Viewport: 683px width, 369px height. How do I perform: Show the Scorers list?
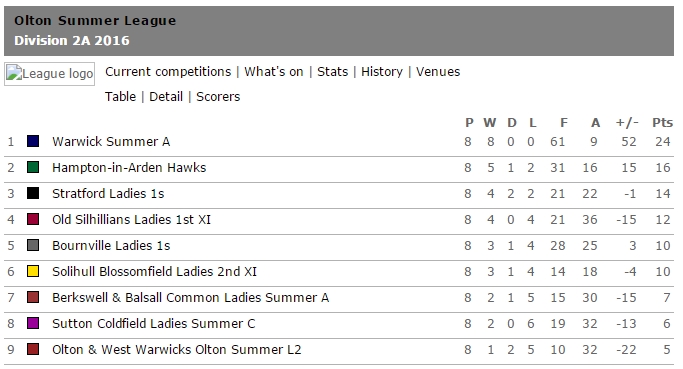218,96
